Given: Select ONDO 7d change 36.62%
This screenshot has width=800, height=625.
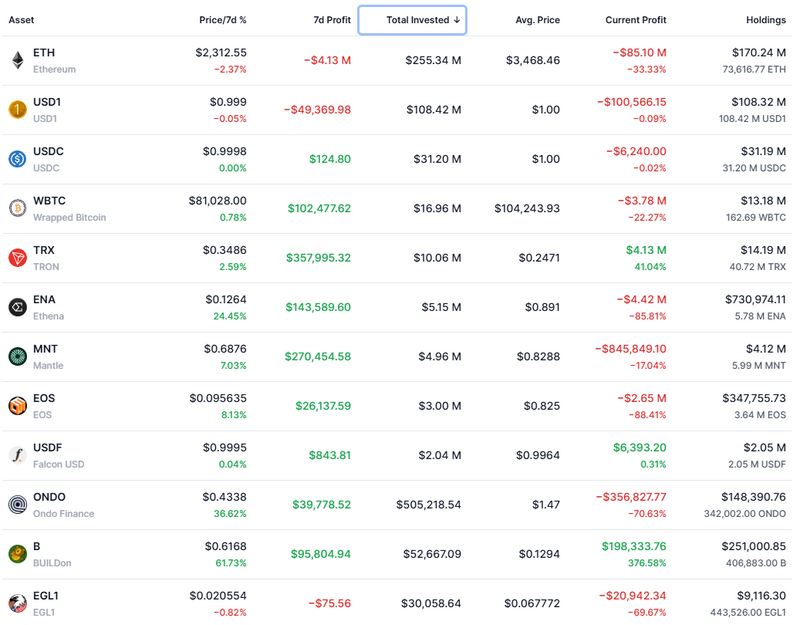Looking at the screenshot, I should [230, 514].
